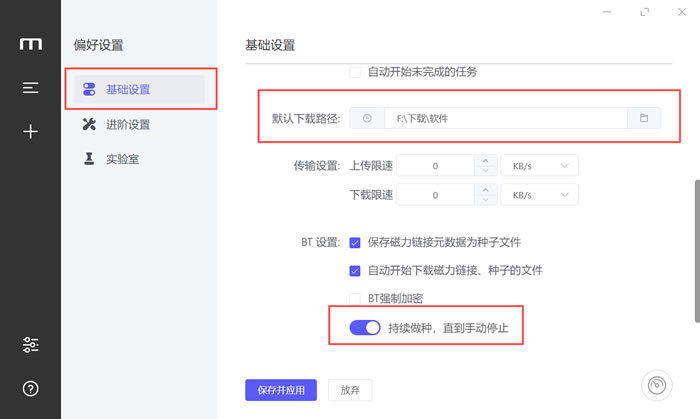Click the Motrix logo icon
Image resolution: width=700 pixels, height=419 pixels.
coord(30,44)
